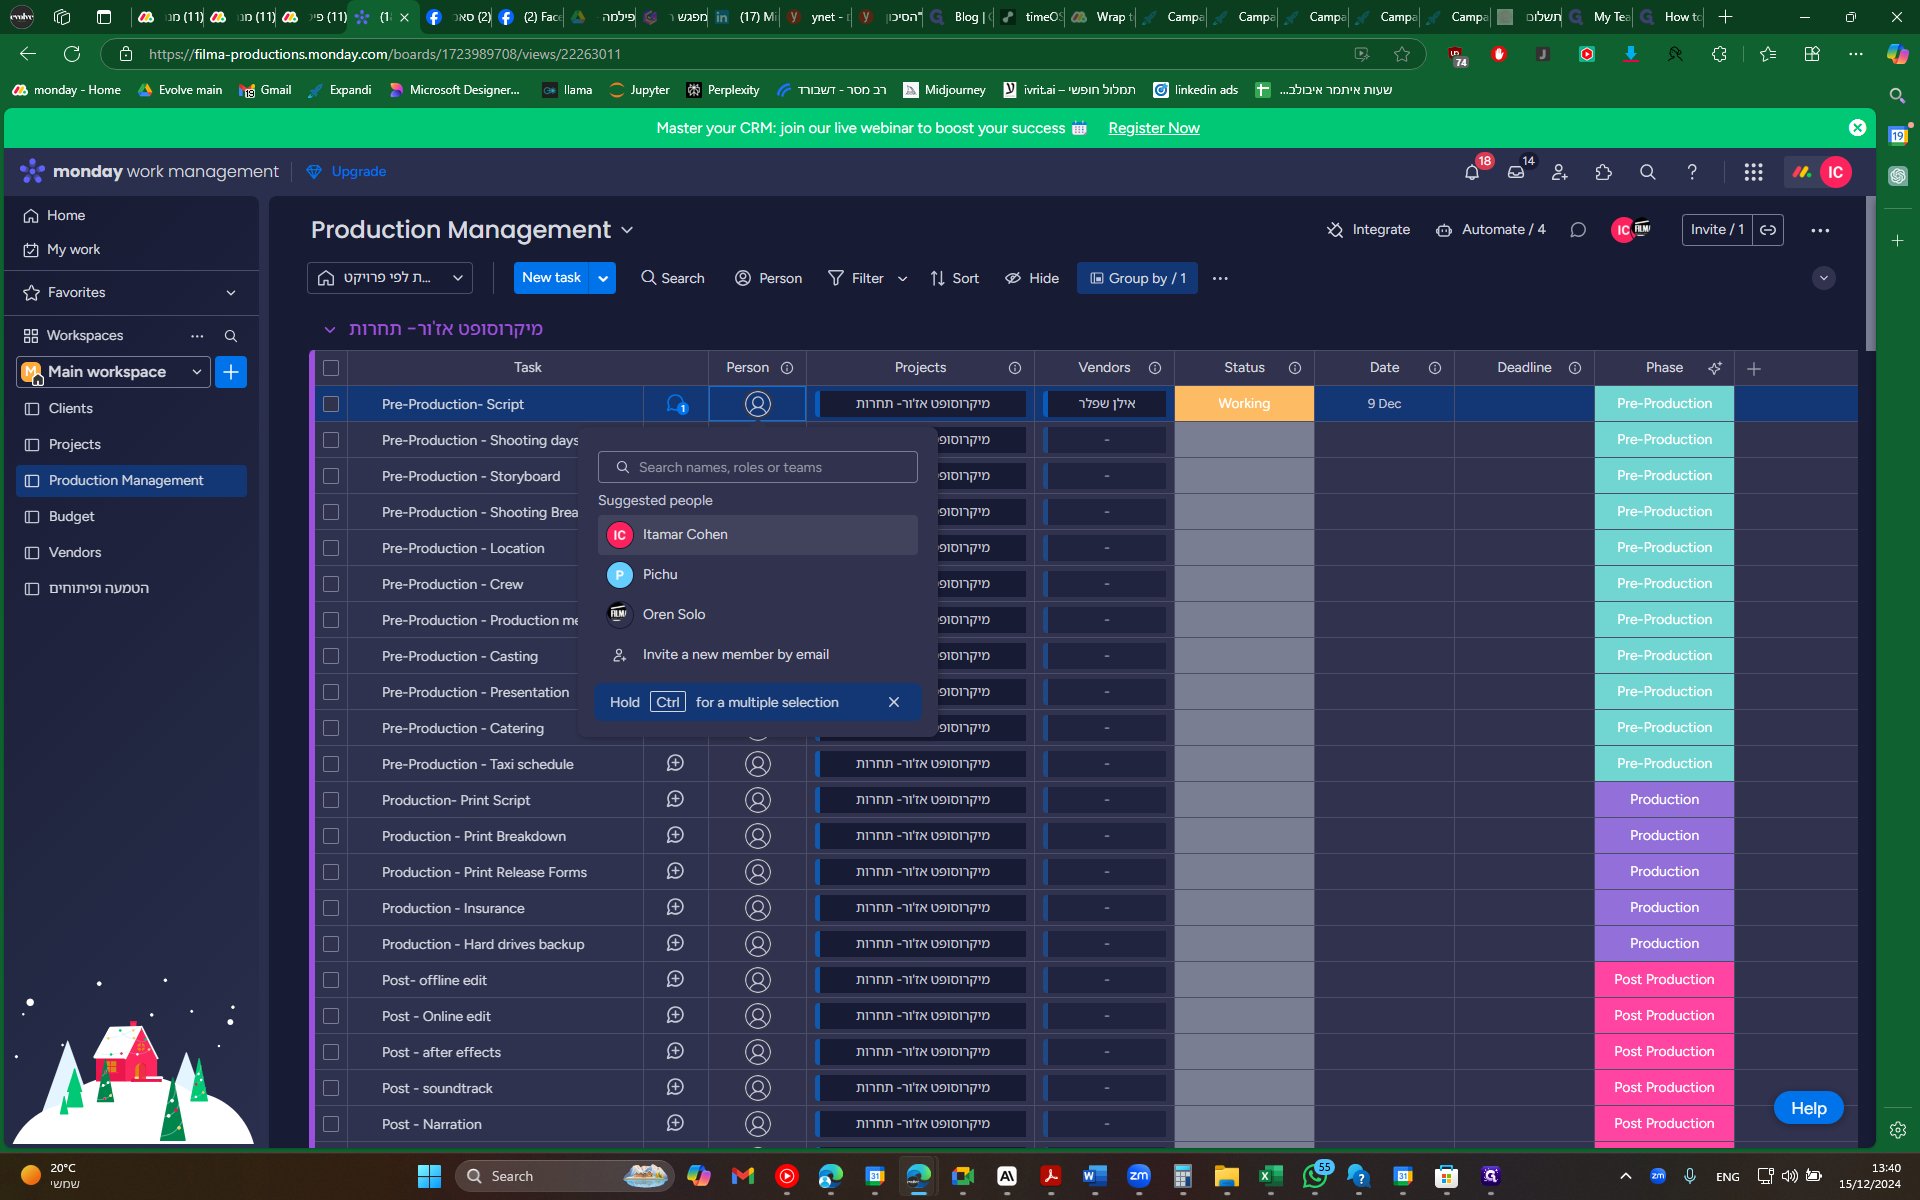
Task: Click Person column info icon
Action: tap(787, 368)
